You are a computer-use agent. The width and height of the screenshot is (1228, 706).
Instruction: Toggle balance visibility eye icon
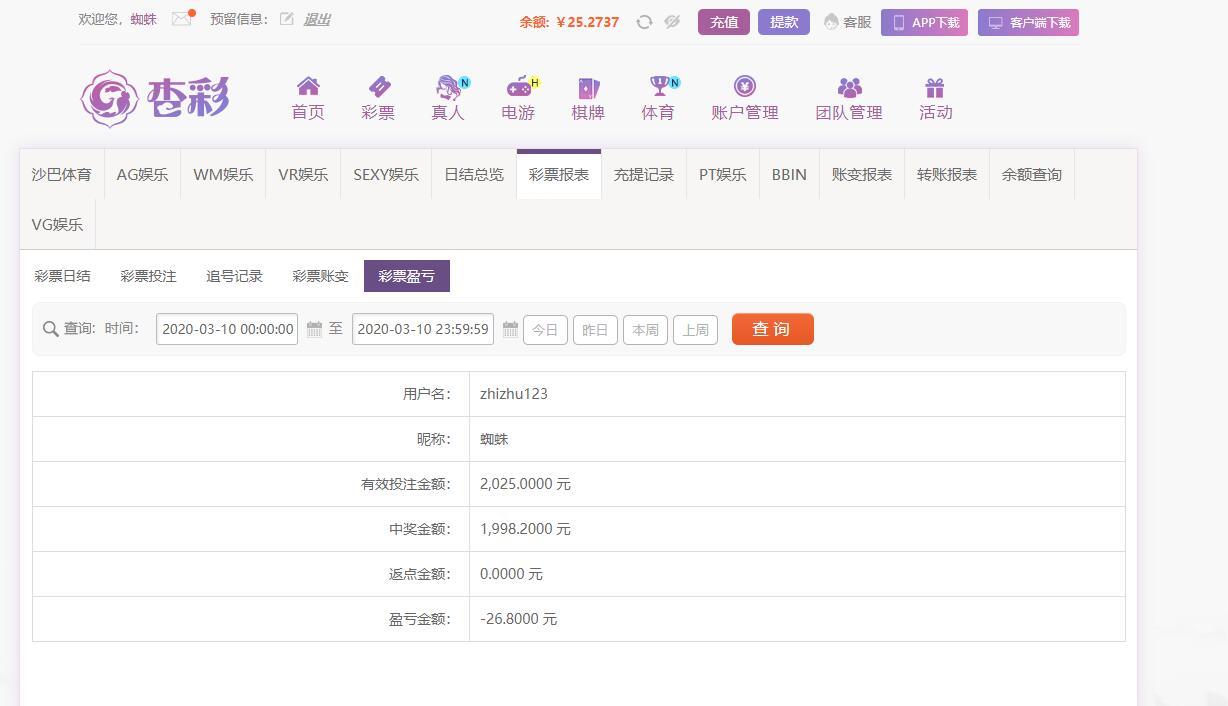(672, 22)
